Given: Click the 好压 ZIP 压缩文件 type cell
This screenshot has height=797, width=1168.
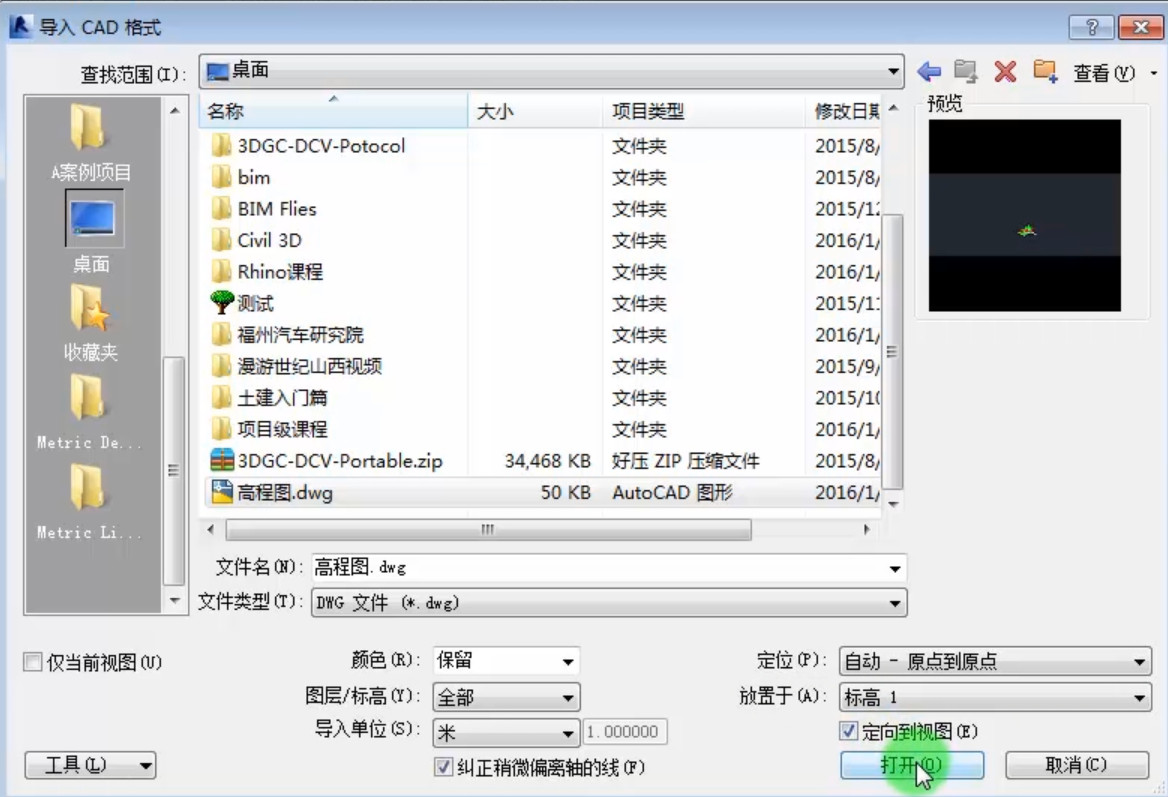Looking at the screenshot, I should click(685, 461).
